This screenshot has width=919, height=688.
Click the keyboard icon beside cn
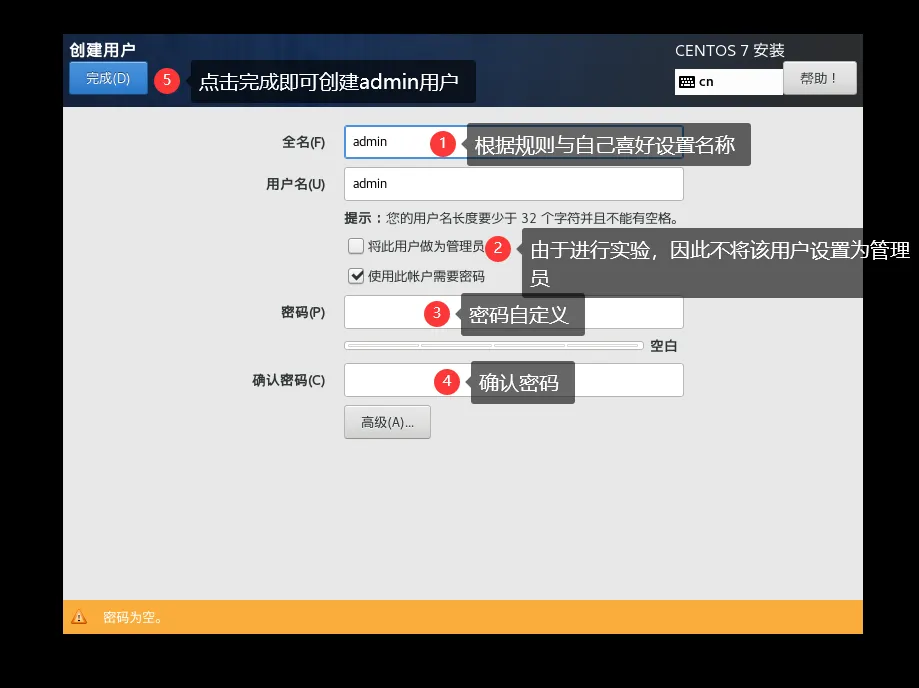[687, 82]
